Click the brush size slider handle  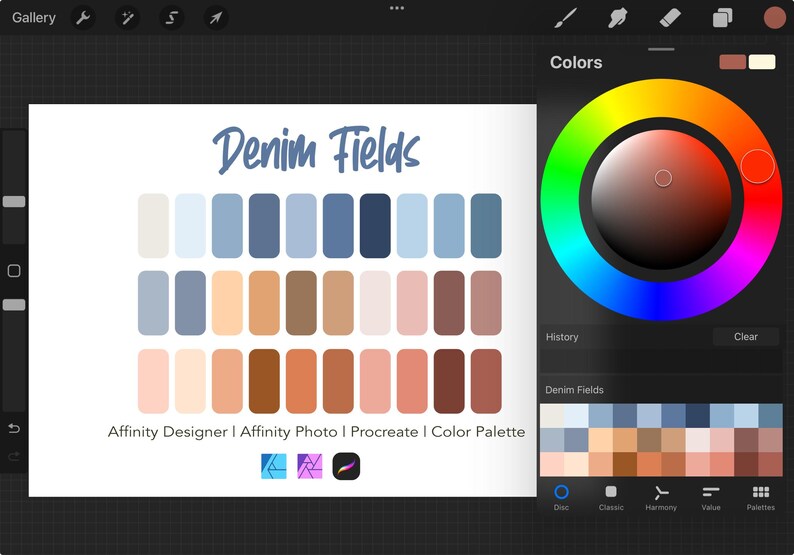(14, 202)
